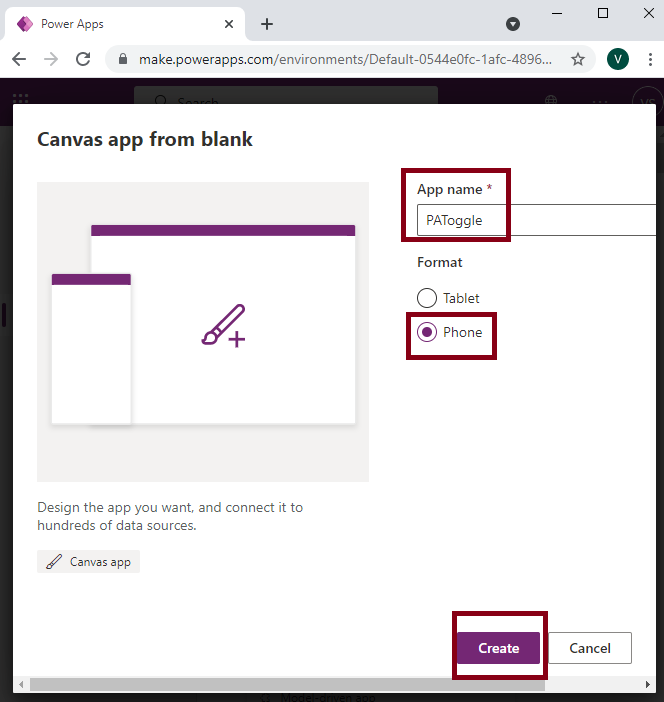Viewport: 664px width, 702px height.
Task: Open a new browser tab
Action: [x=267, y=24]
